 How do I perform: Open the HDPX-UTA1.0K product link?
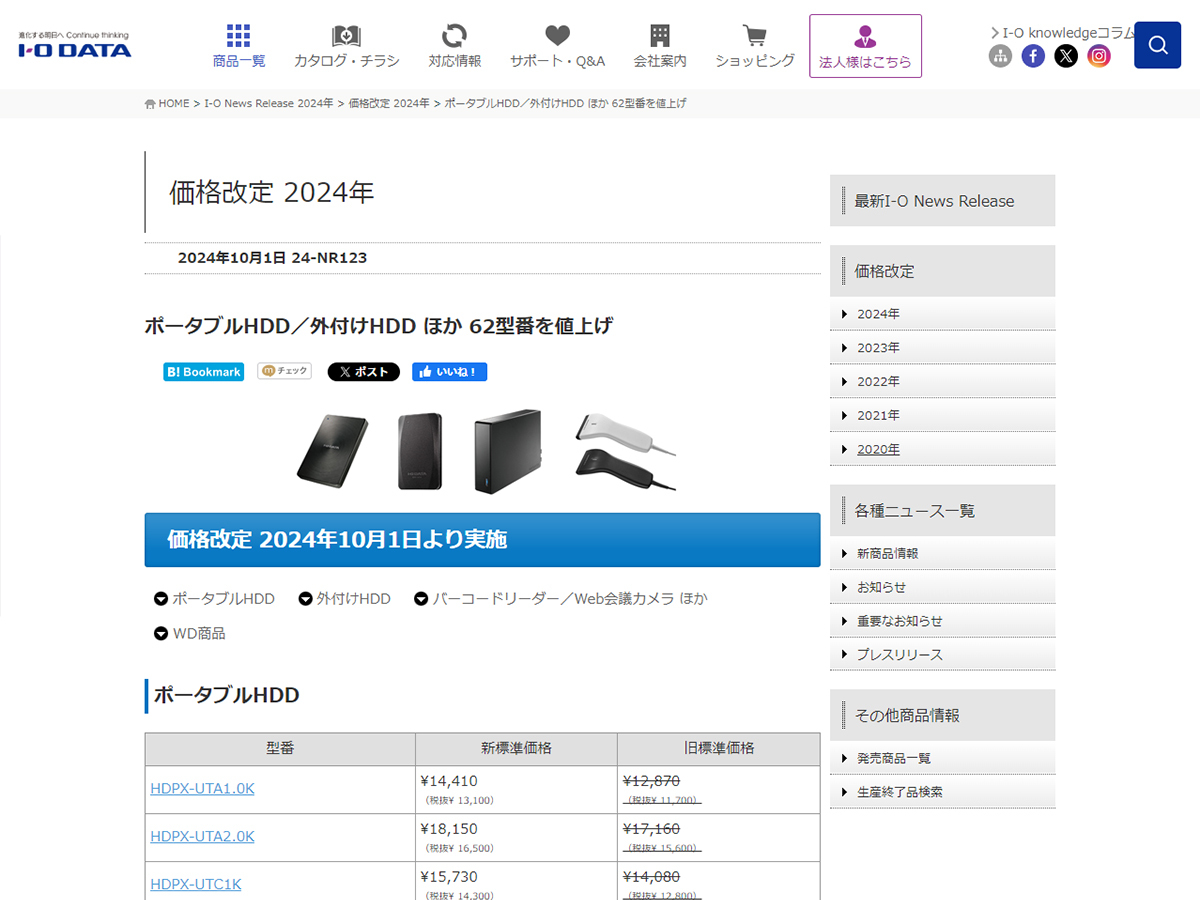(202, 788)
